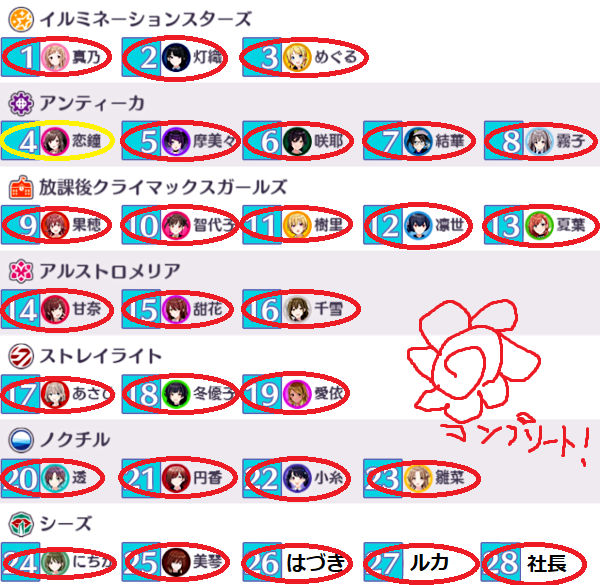The height and width of the screenshot is (585, 600).
Task: Click the green SHHis unit emblem
Action: [x=21, y=524]
